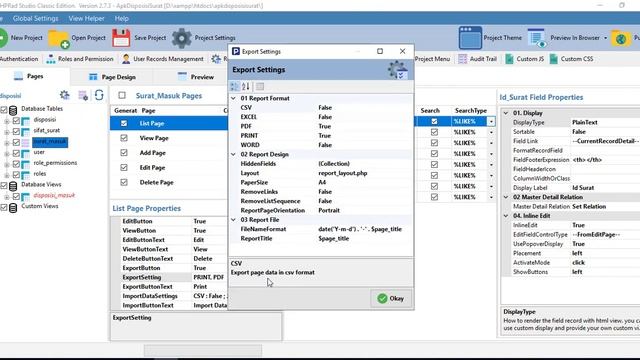Click the Open Project folder icon
The height and width of the screenshot is (360, 640).
[59, 38]
